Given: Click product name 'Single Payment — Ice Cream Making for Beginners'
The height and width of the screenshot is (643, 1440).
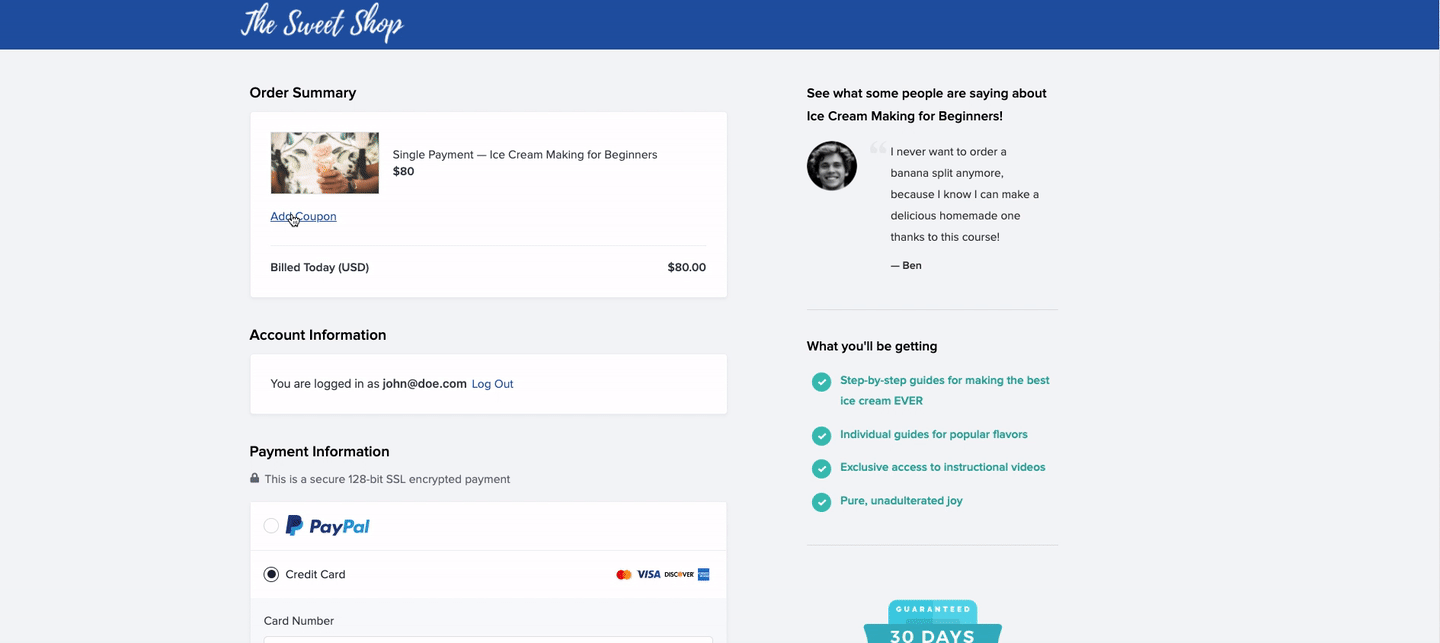Looking at the screenshot, I should pos(525,155).
